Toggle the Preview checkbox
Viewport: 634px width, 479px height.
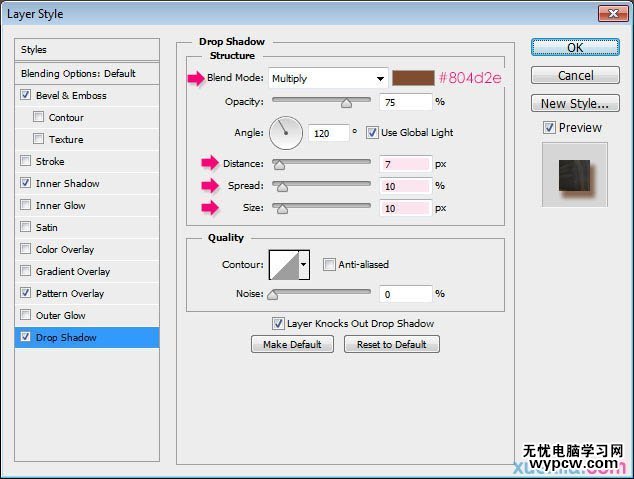(x=549, y=128)
